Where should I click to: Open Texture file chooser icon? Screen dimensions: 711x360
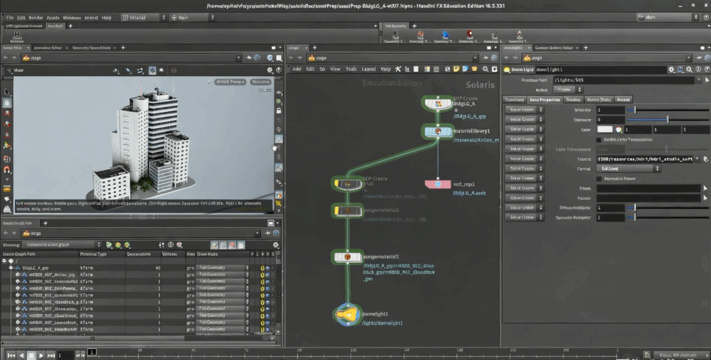pyautogui.click(x=705, y=159)
